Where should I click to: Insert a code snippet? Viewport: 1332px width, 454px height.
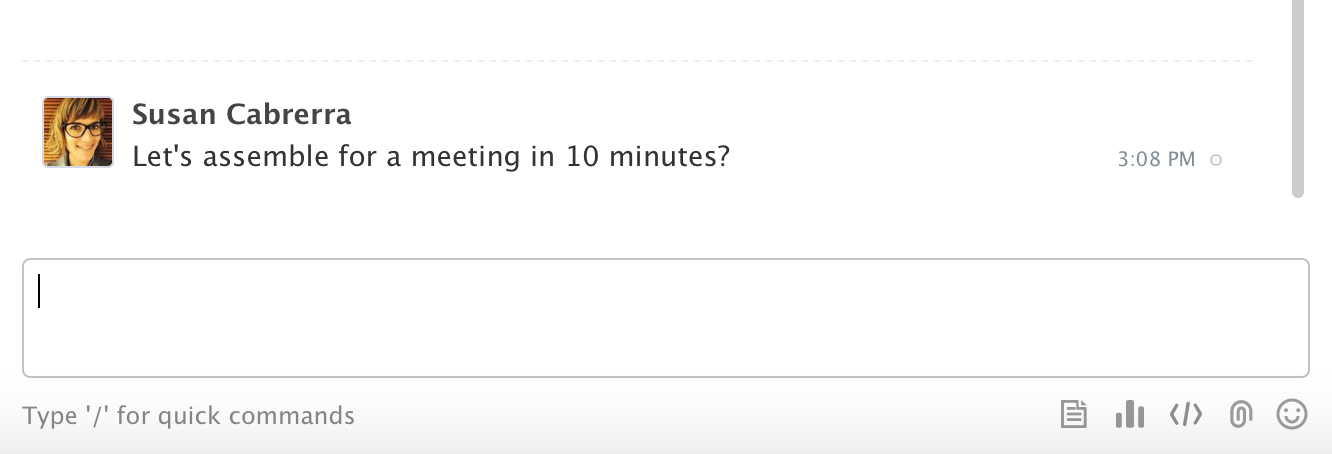click(1185, 414)
